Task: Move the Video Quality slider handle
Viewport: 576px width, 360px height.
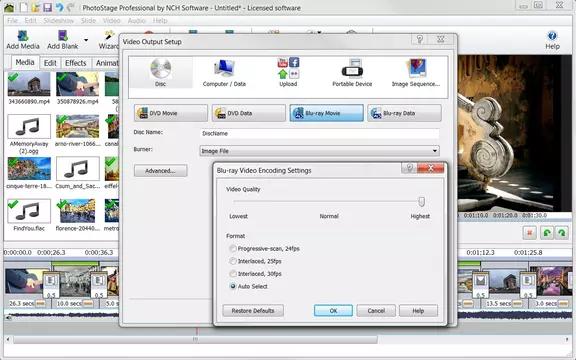Action: [x=422, y=201]
